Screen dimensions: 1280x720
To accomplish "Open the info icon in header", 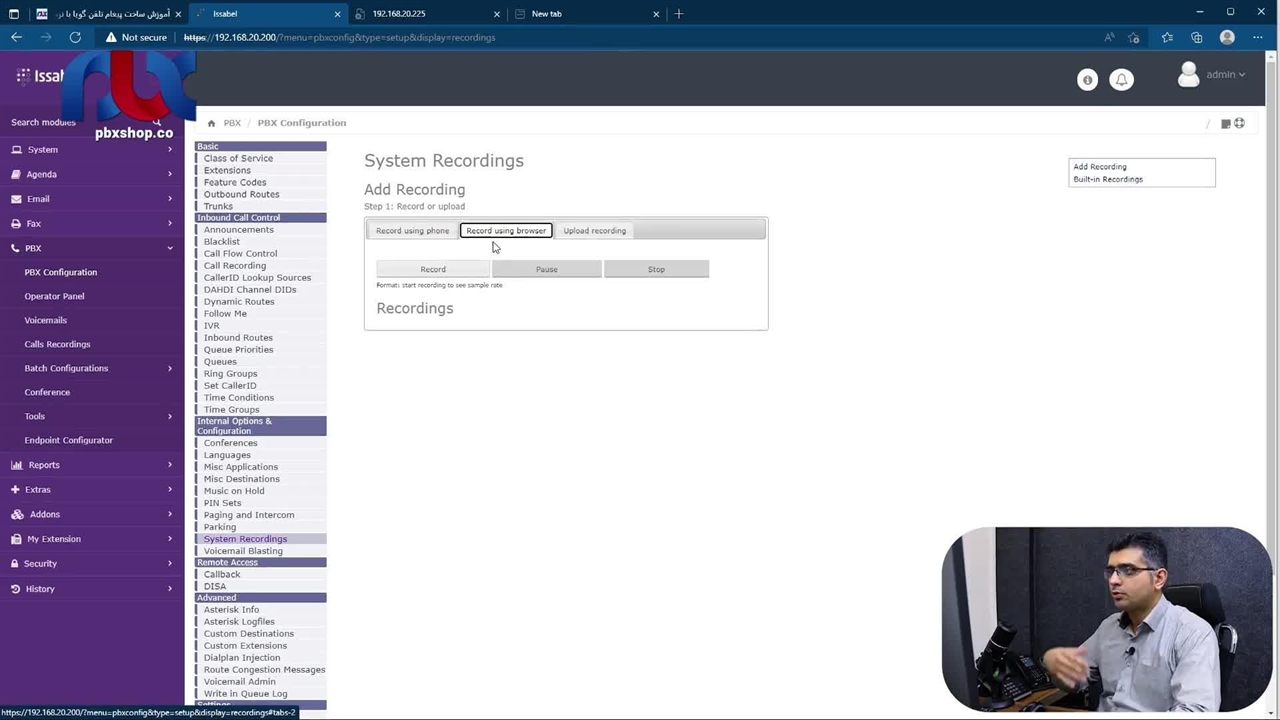I will 1087,80.
